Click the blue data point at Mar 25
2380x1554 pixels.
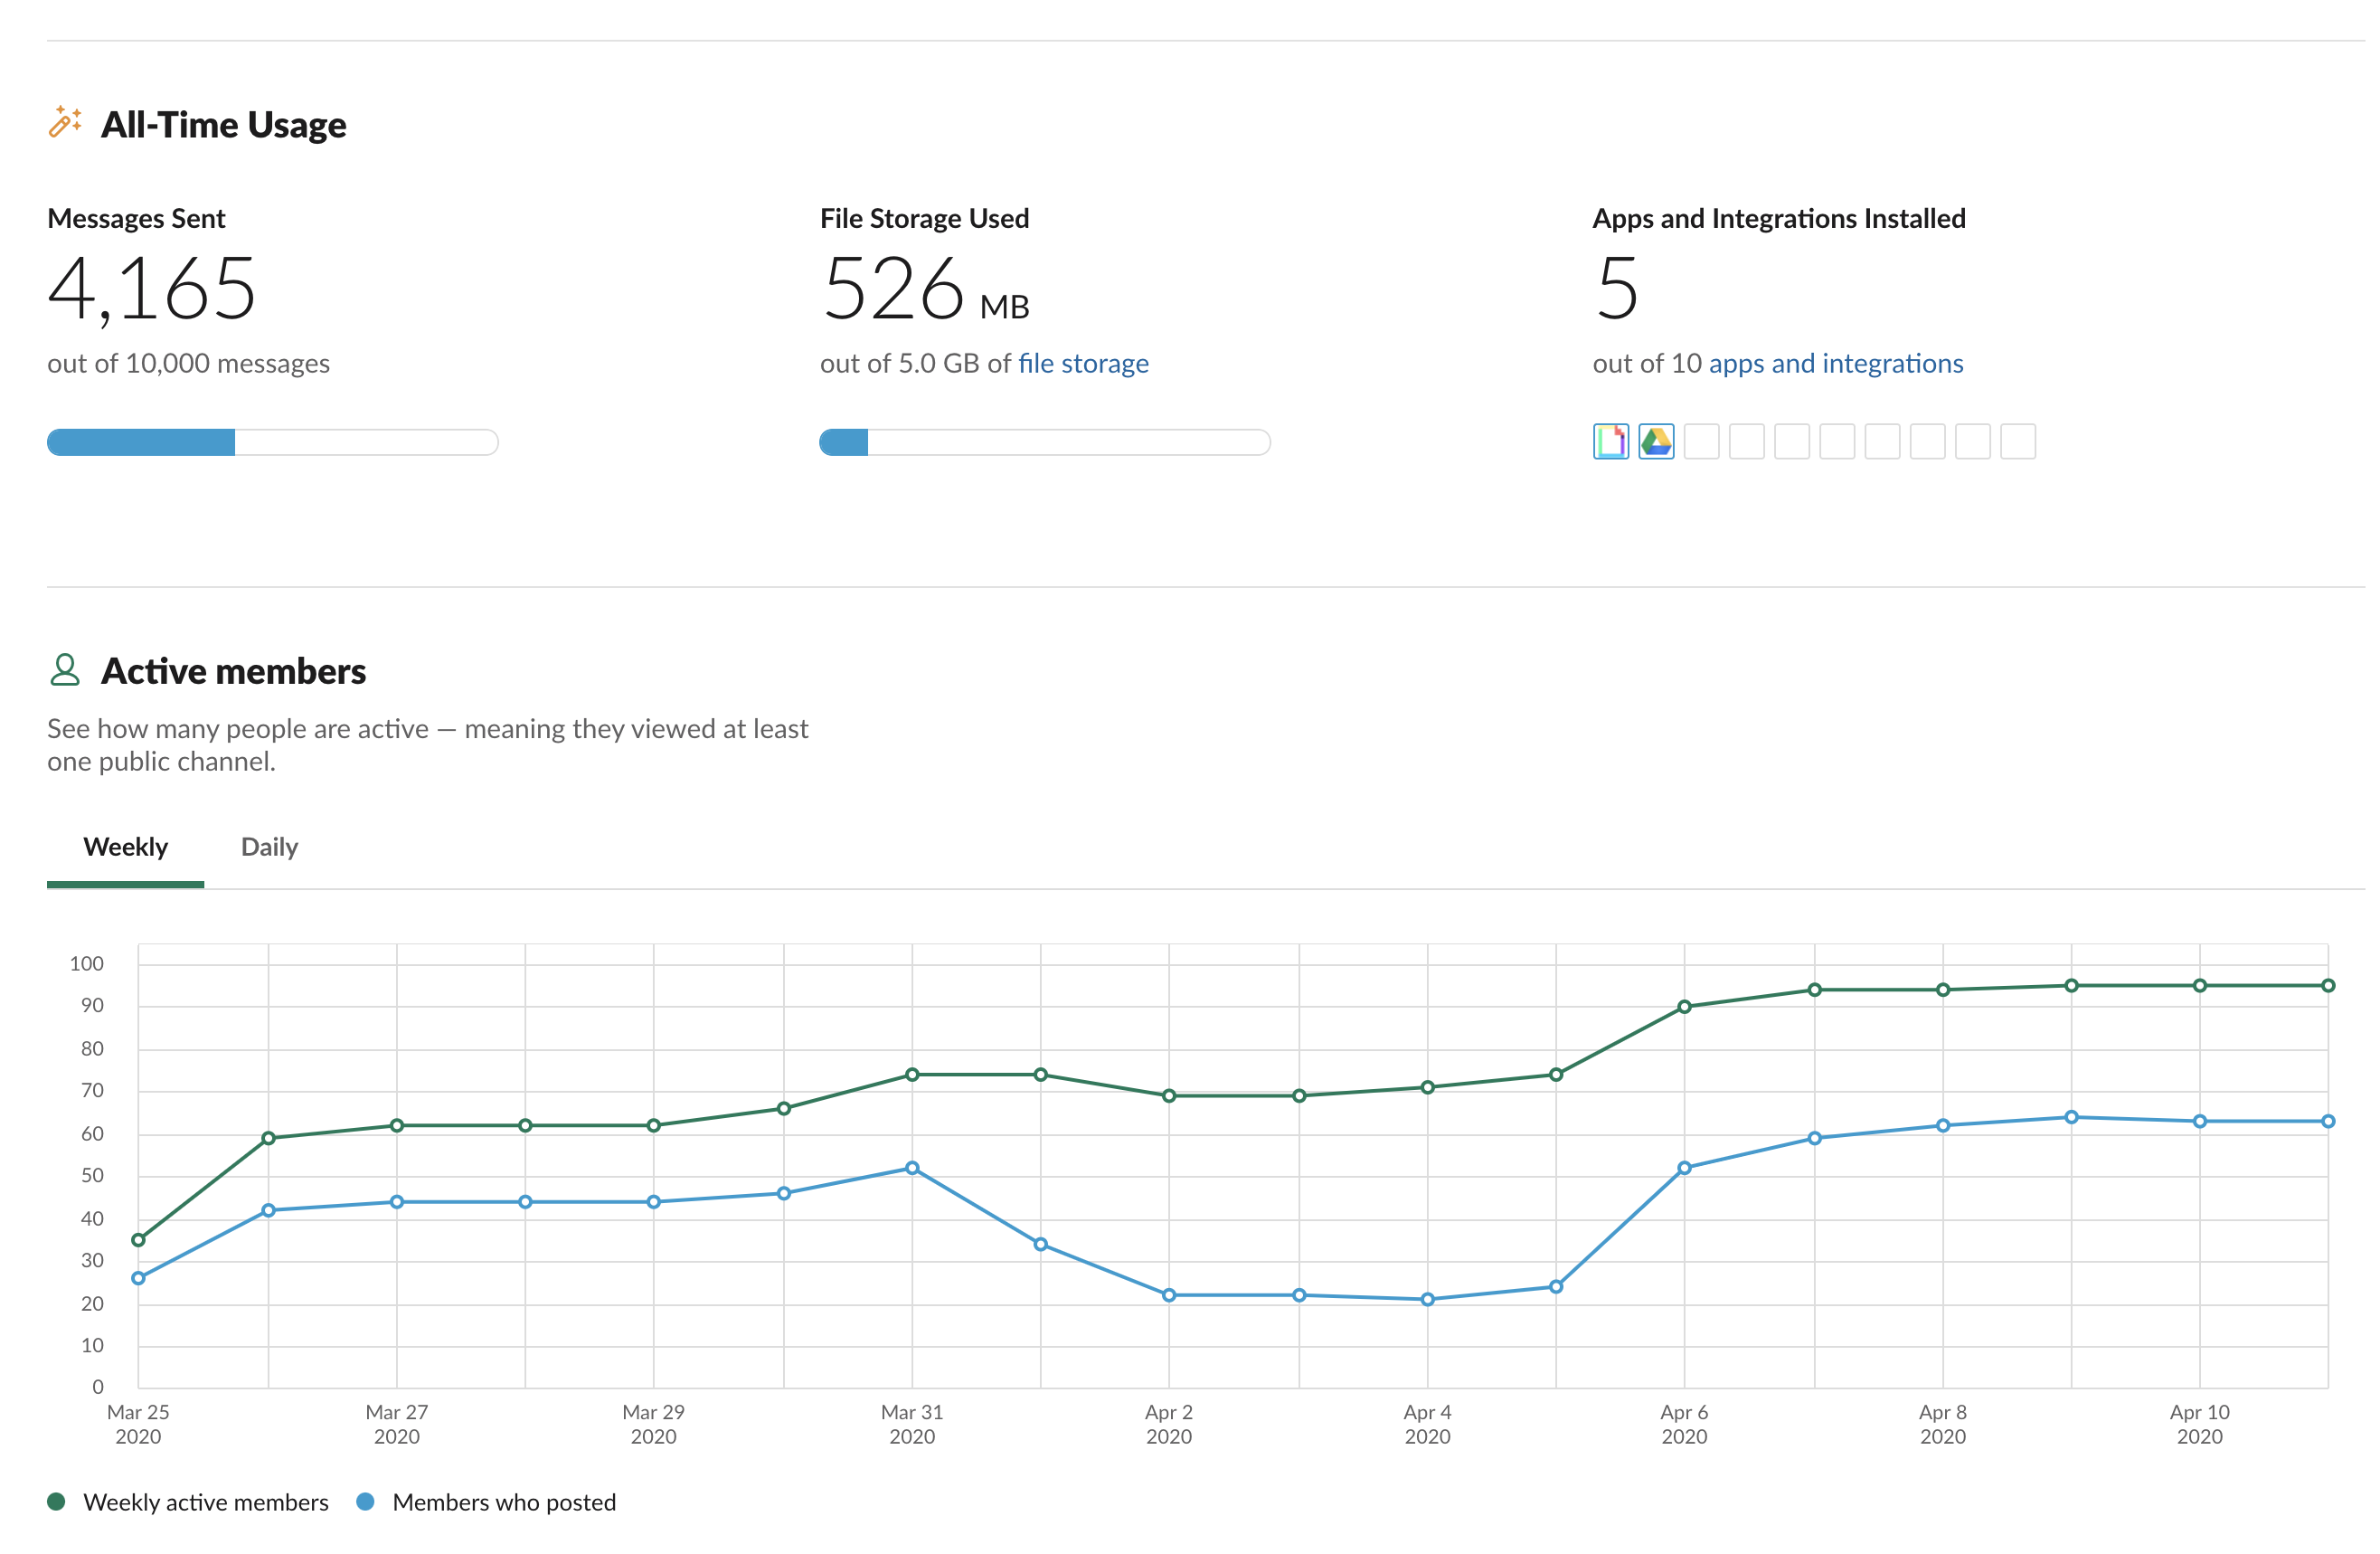[x=138, y=1278]
